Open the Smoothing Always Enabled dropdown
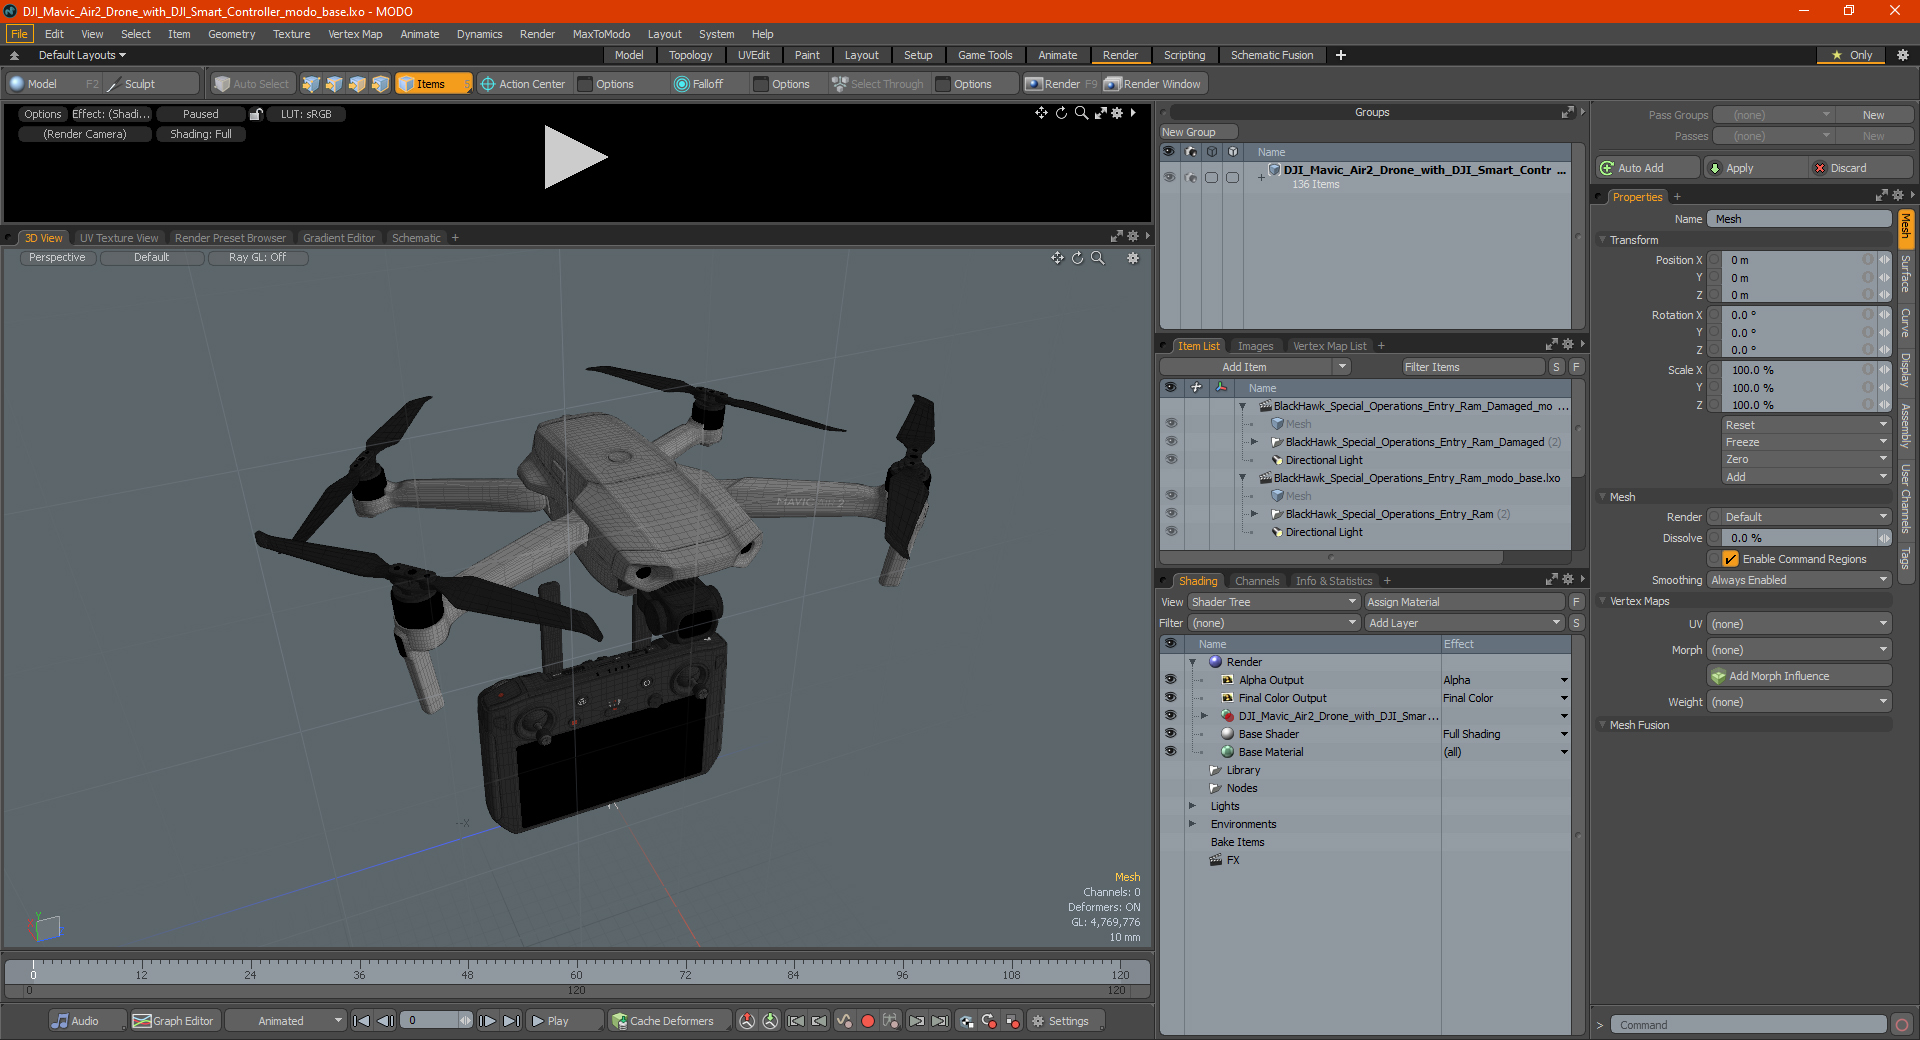Screen dimensions: 1920x1040 coord(1799,580)
